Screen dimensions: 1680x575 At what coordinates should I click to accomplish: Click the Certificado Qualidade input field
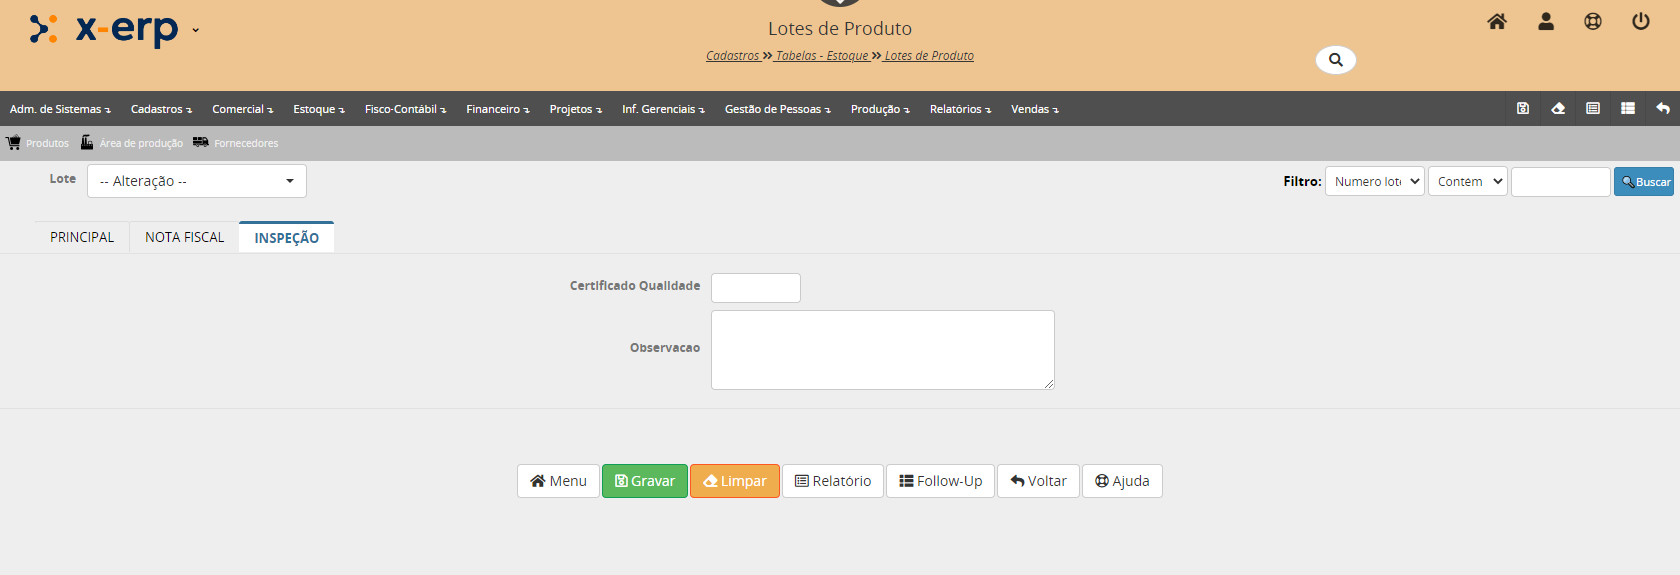755,288
